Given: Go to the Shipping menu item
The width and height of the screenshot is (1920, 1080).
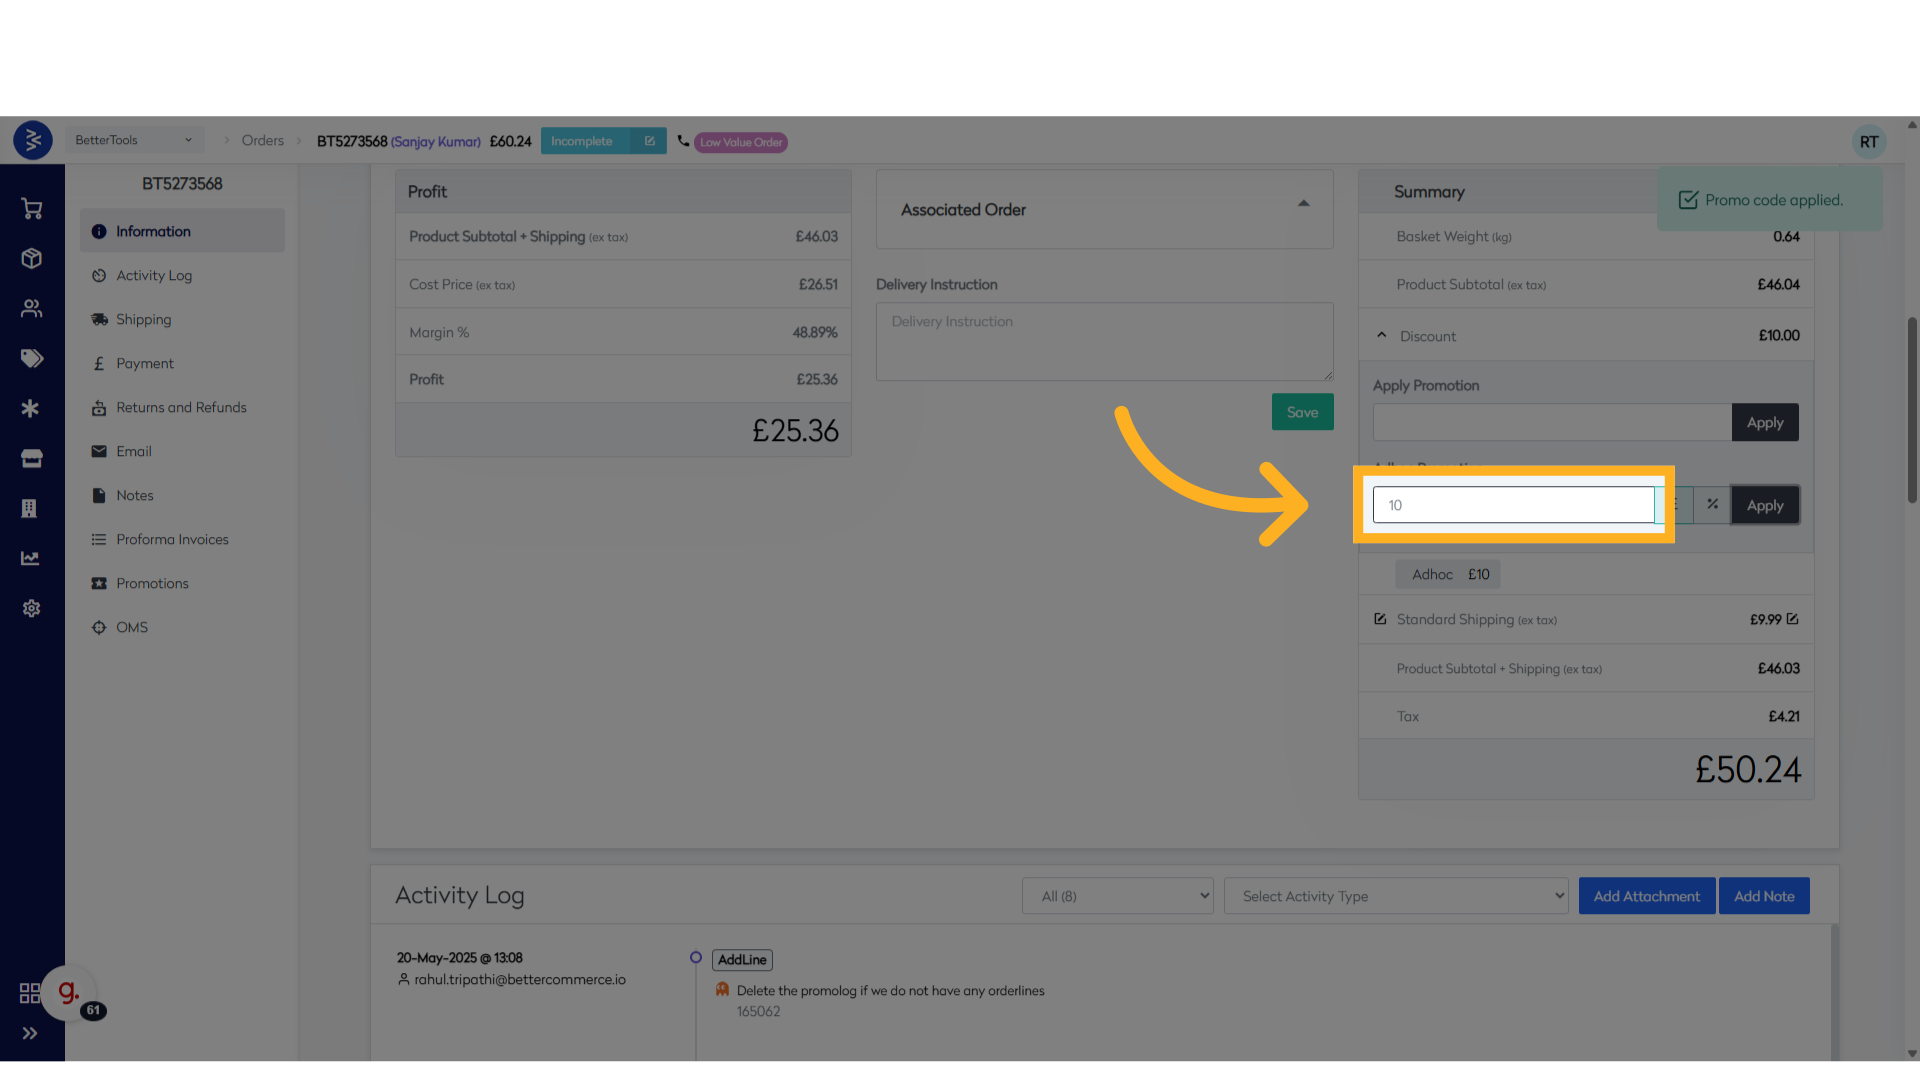Looking at the screenshot, I should pyautogui.click(x=143, y=320).
